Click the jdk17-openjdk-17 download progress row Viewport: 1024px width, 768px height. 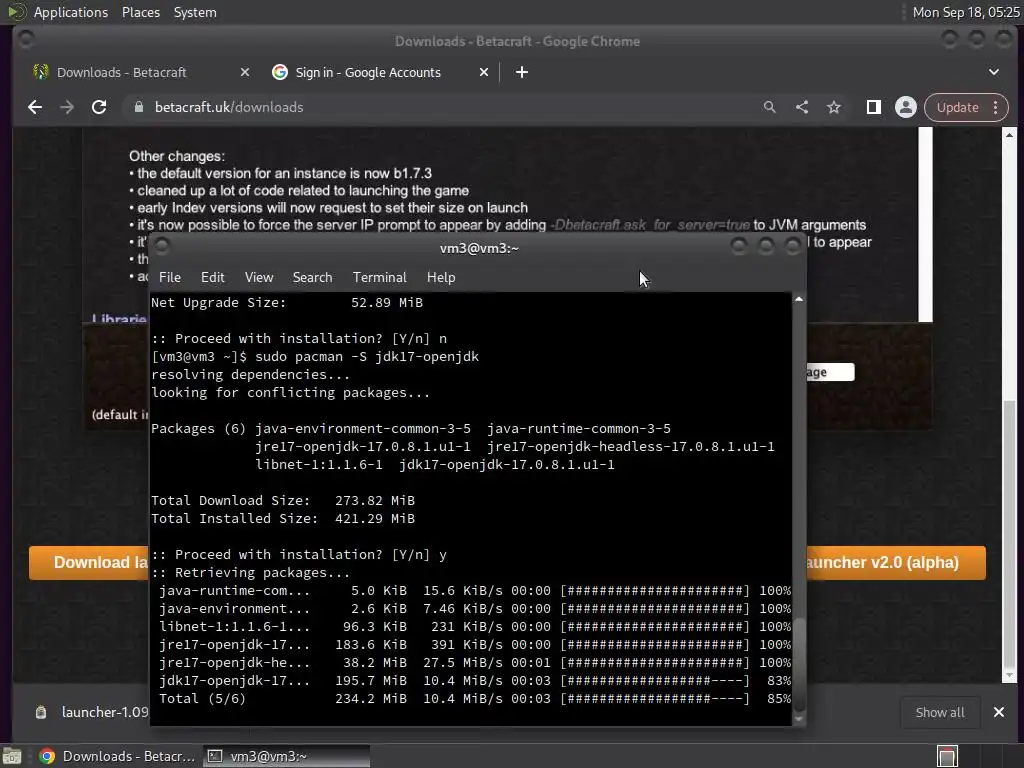click(475, 680)
